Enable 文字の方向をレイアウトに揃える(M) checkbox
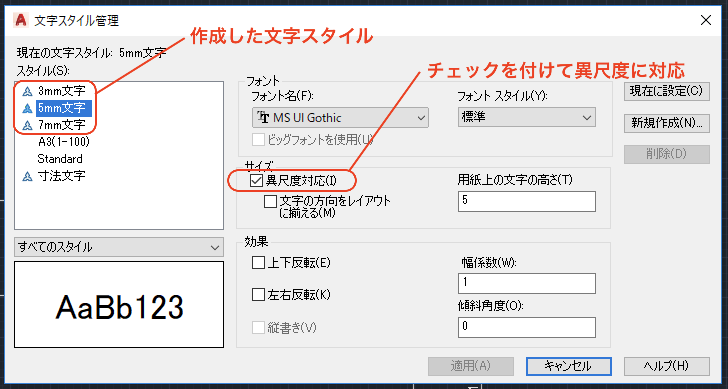 270,201
